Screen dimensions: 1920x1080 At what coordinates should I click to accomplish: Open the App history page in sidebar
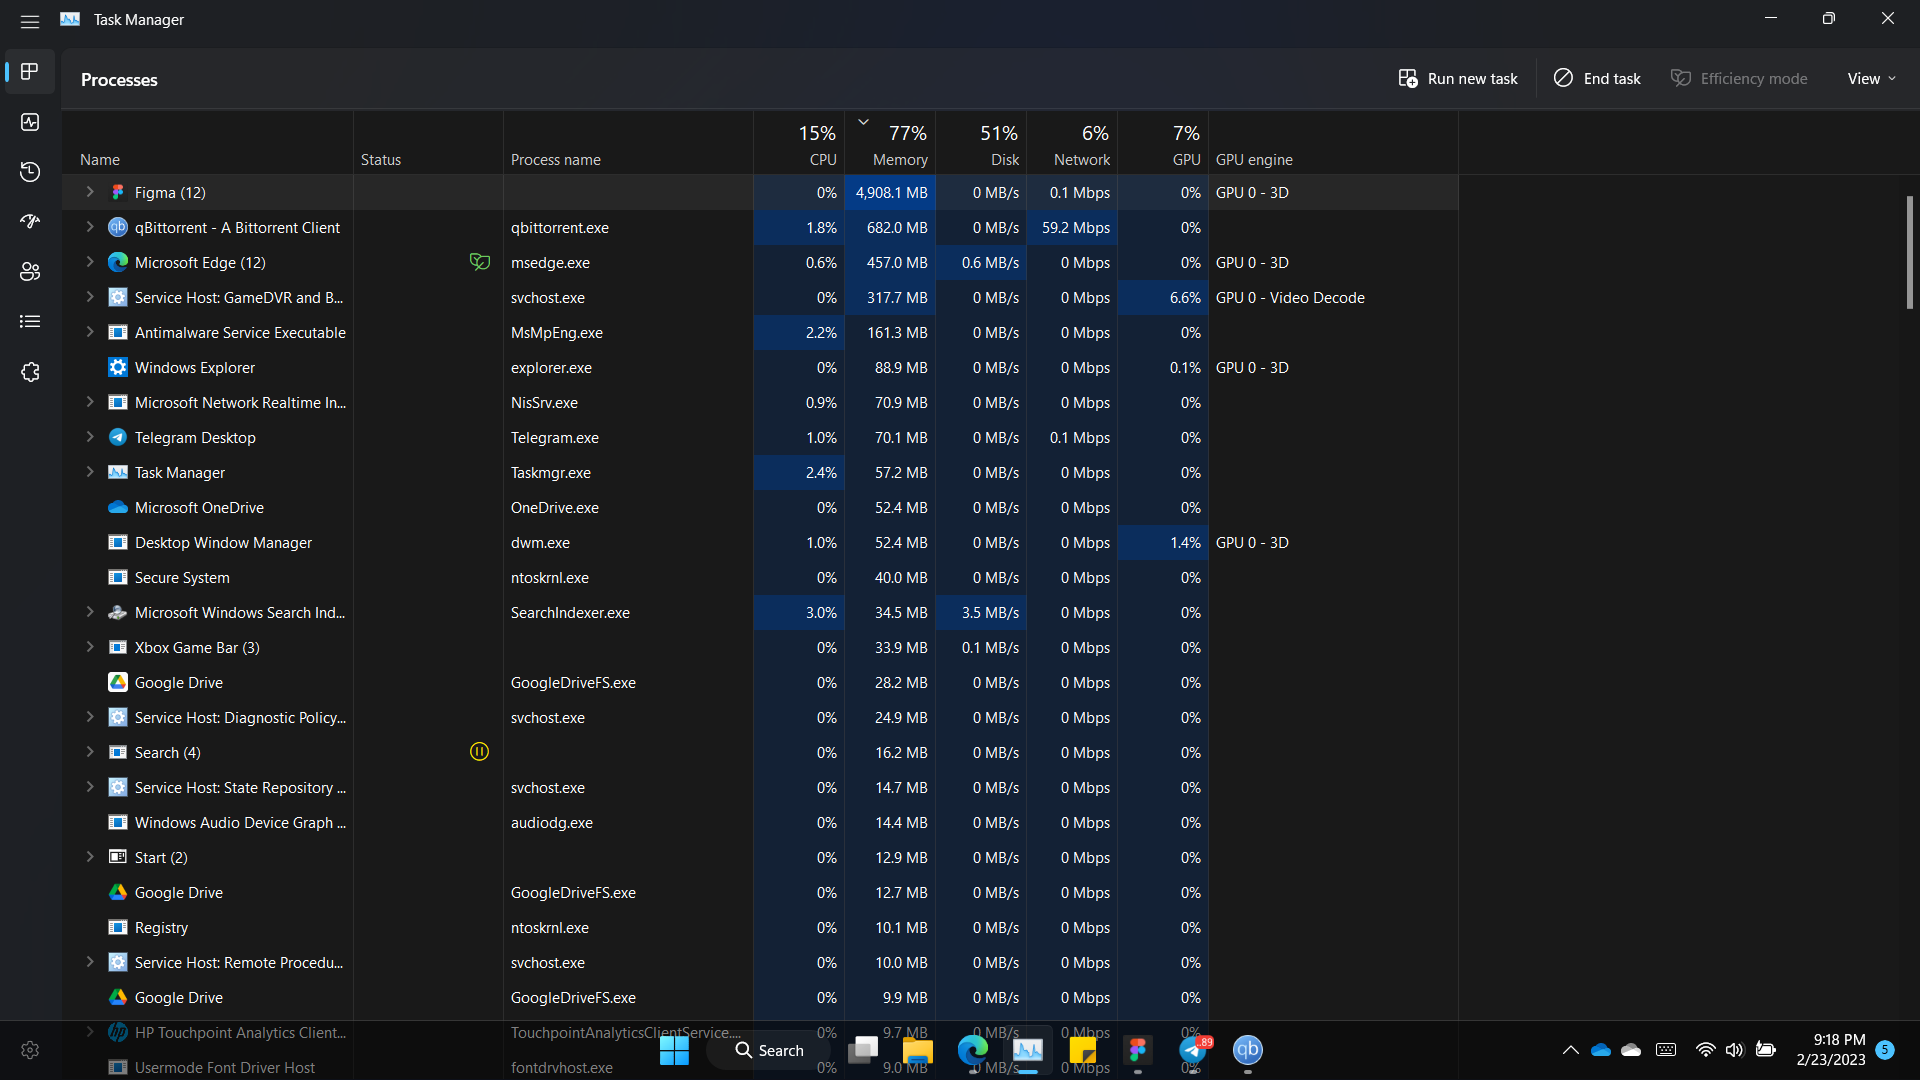point(30,172)
